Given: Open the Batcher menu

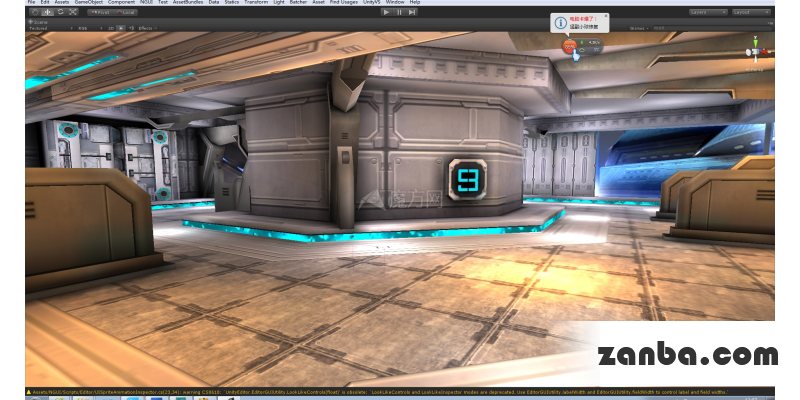Looking at the screenshot, I should click(298, 3).
